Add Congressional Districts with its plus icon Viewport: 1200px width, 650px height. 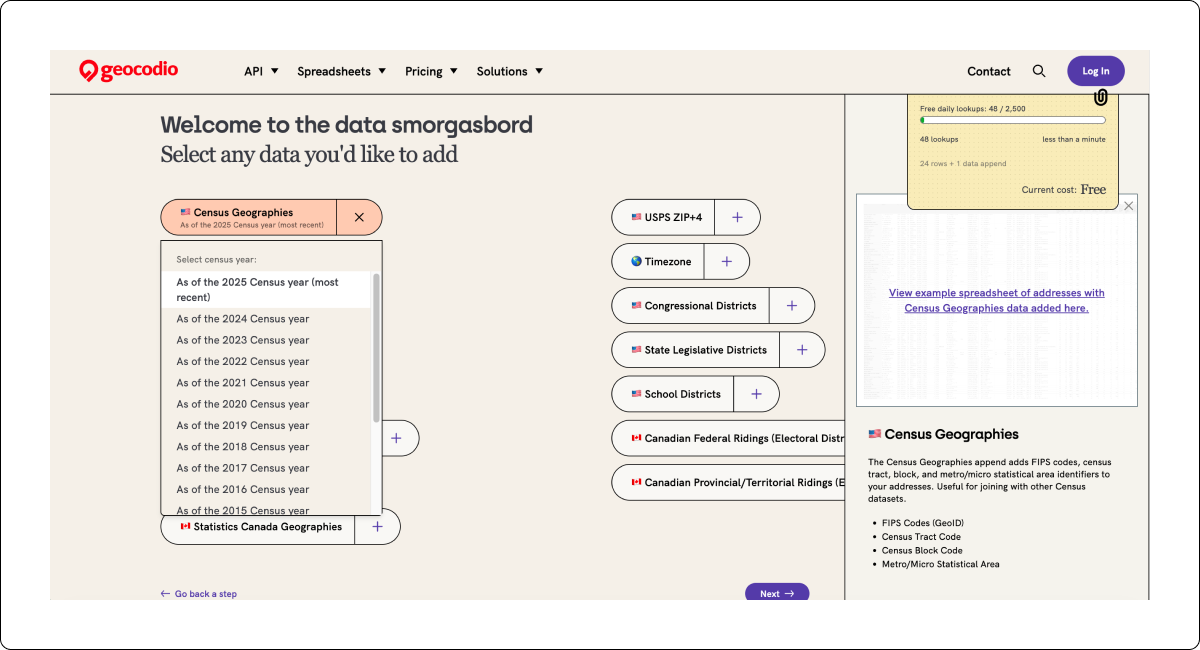coord(792,305)
